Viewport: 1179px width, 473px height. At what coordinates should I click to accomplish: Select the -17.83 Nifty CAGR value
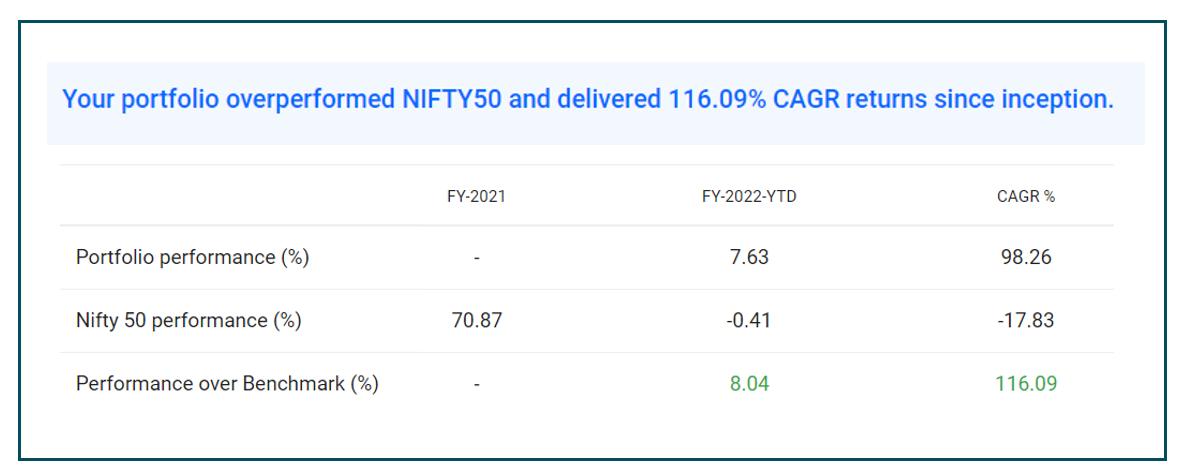tap(1026, 321)
